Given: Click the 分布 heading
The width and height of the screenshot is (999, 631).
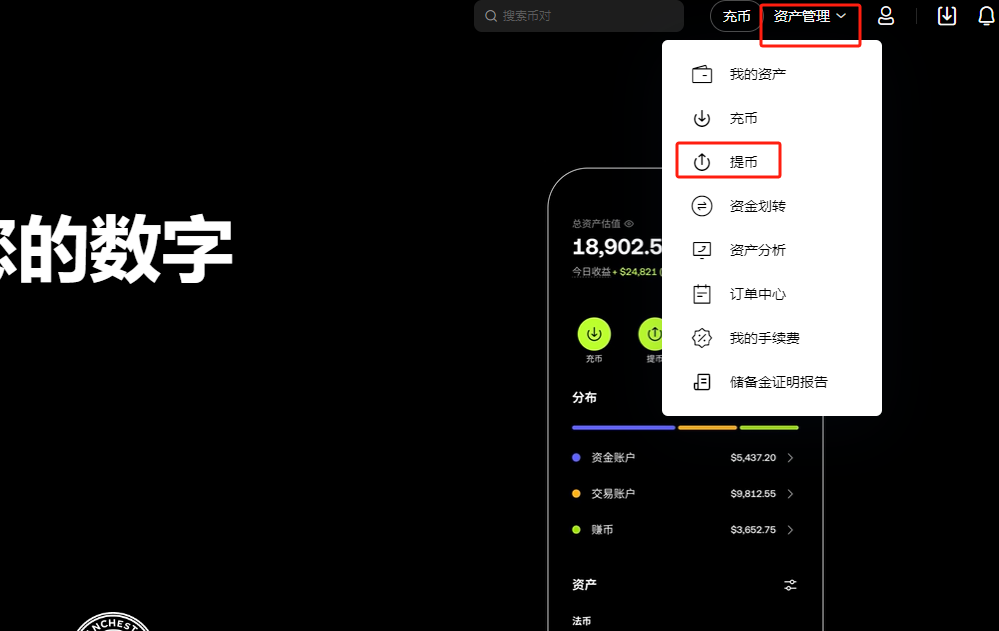Looking at the screenshot, I should point(584,398).
